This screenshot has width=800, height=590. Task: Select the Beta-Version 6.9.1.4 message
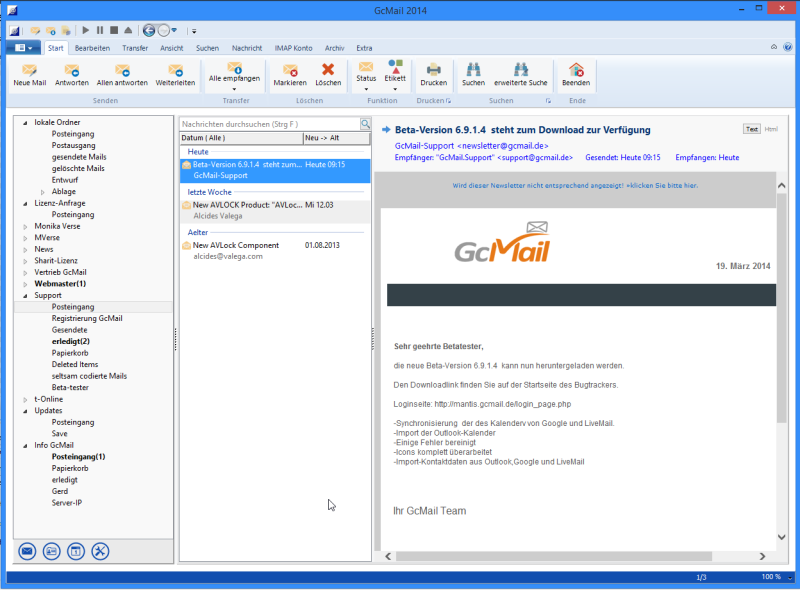(x=275, y=170)
